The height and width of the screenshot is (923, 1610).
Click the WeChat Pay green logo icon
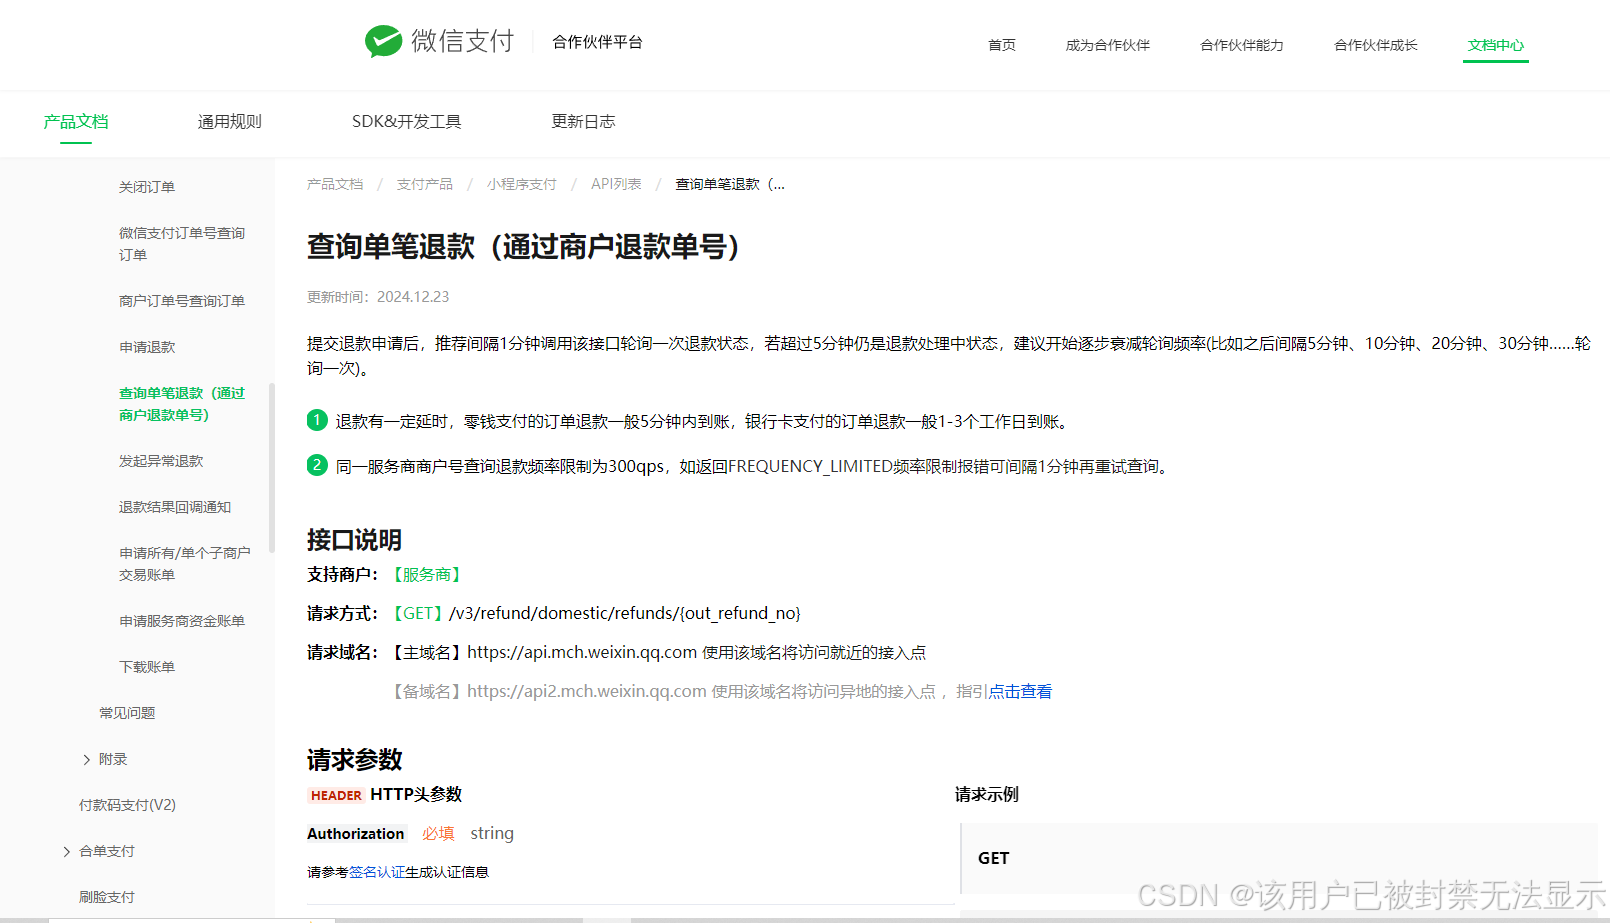(x=383, y=41)
